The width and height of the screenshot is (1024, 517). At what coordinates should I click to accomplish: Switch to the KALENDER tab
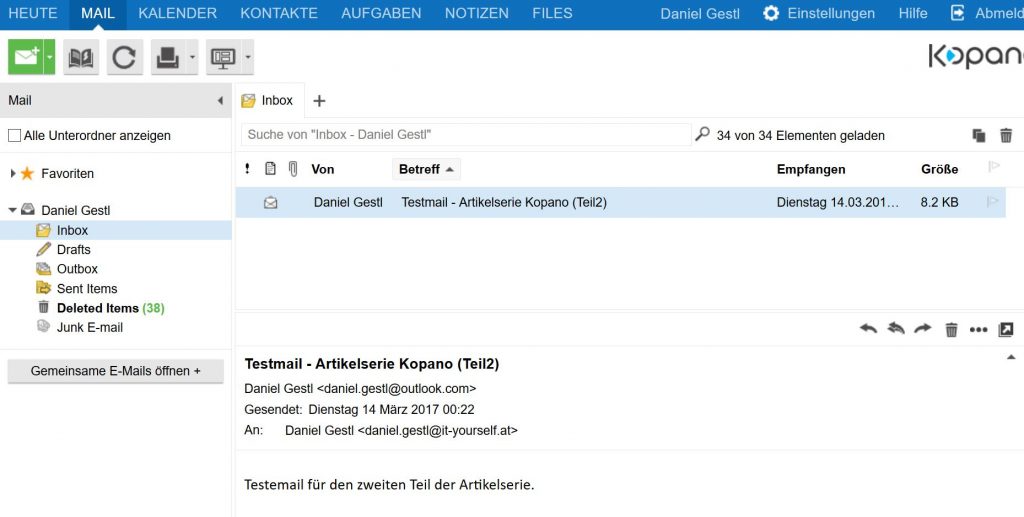[x=177, y=13]
